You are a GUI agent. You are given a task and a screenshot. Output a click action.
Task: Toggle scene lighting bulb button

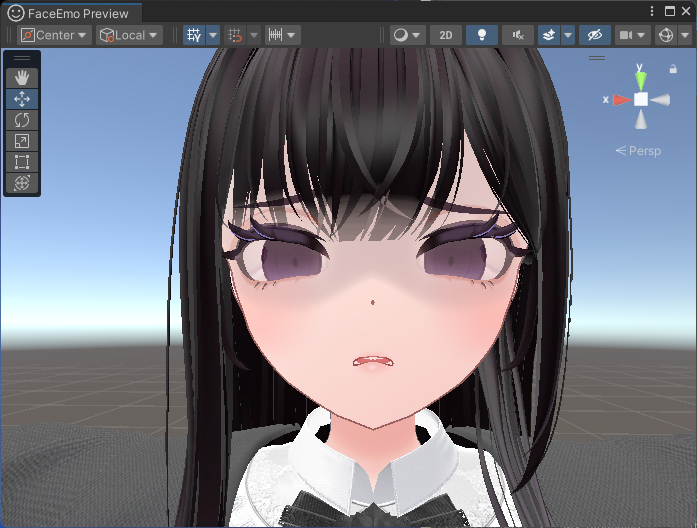pos(482,35)
